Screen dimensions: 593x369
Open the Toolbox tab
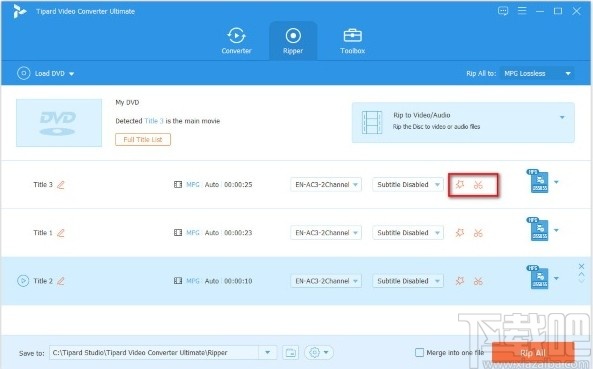pos(352,41)
